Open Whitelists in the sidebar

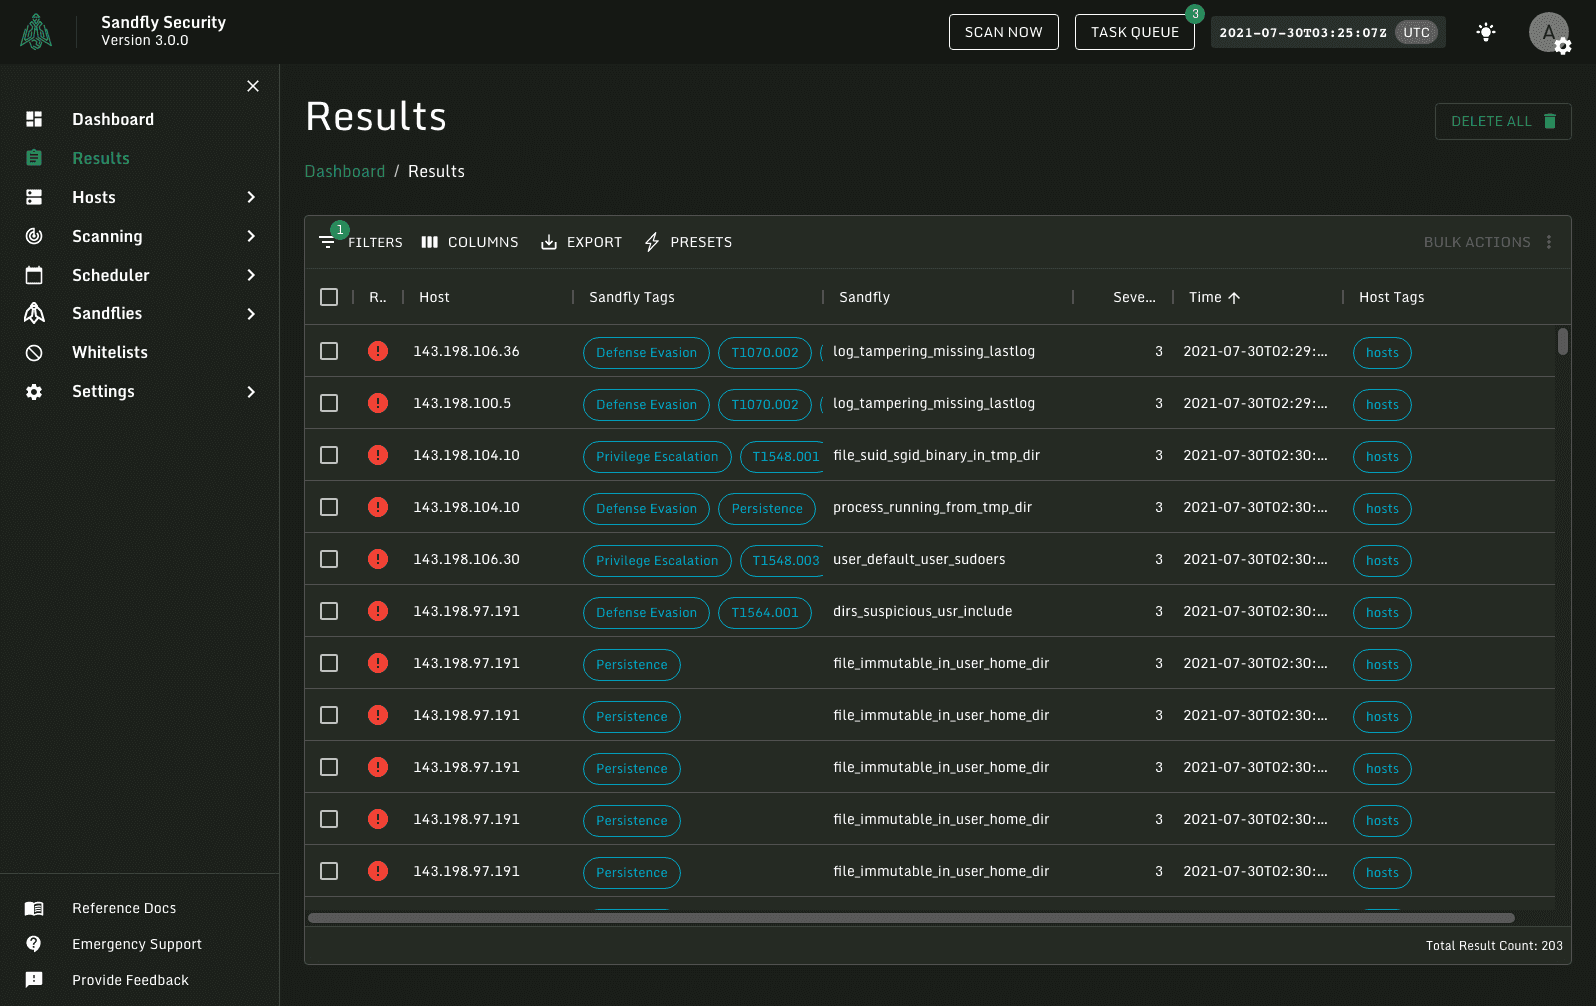click(110, 352)
